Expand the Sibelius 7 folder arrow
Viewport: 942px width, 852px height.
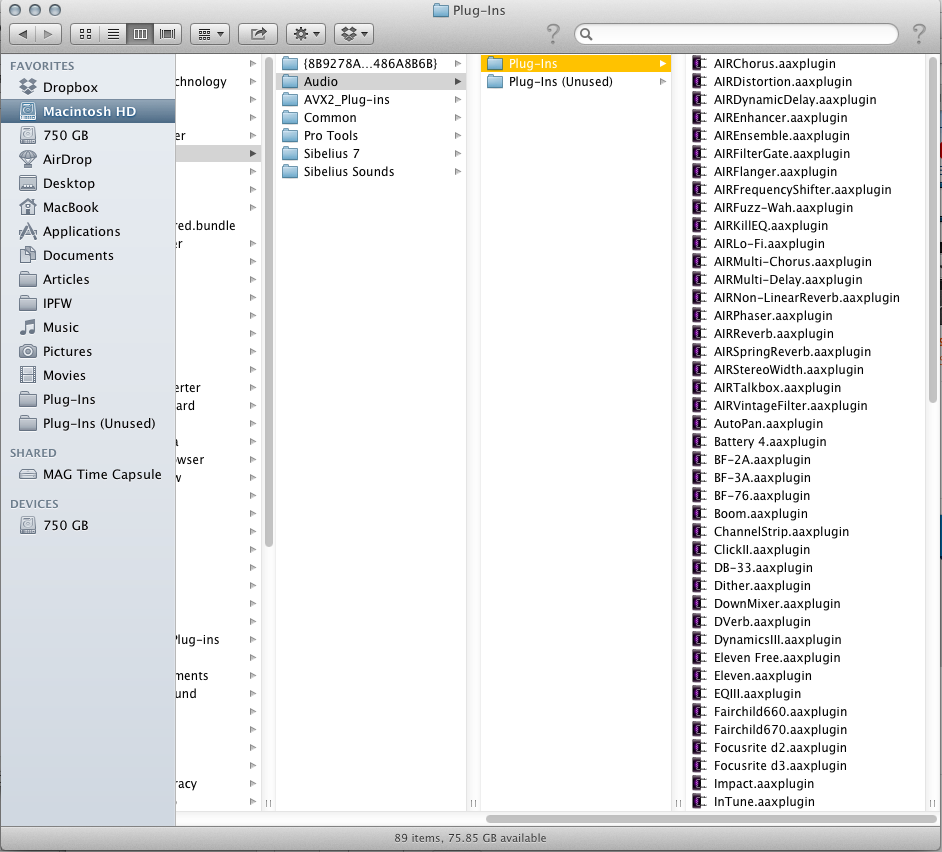[457, 153]
